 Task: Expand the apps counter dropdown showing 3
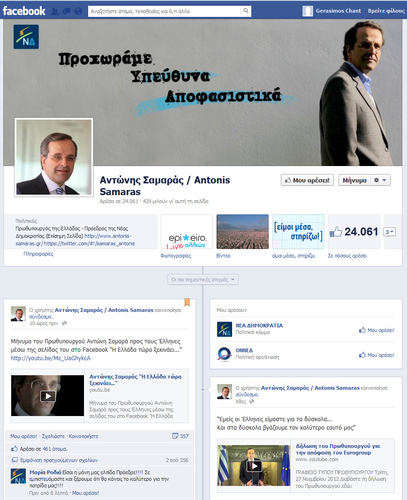[x=389, y=232]
